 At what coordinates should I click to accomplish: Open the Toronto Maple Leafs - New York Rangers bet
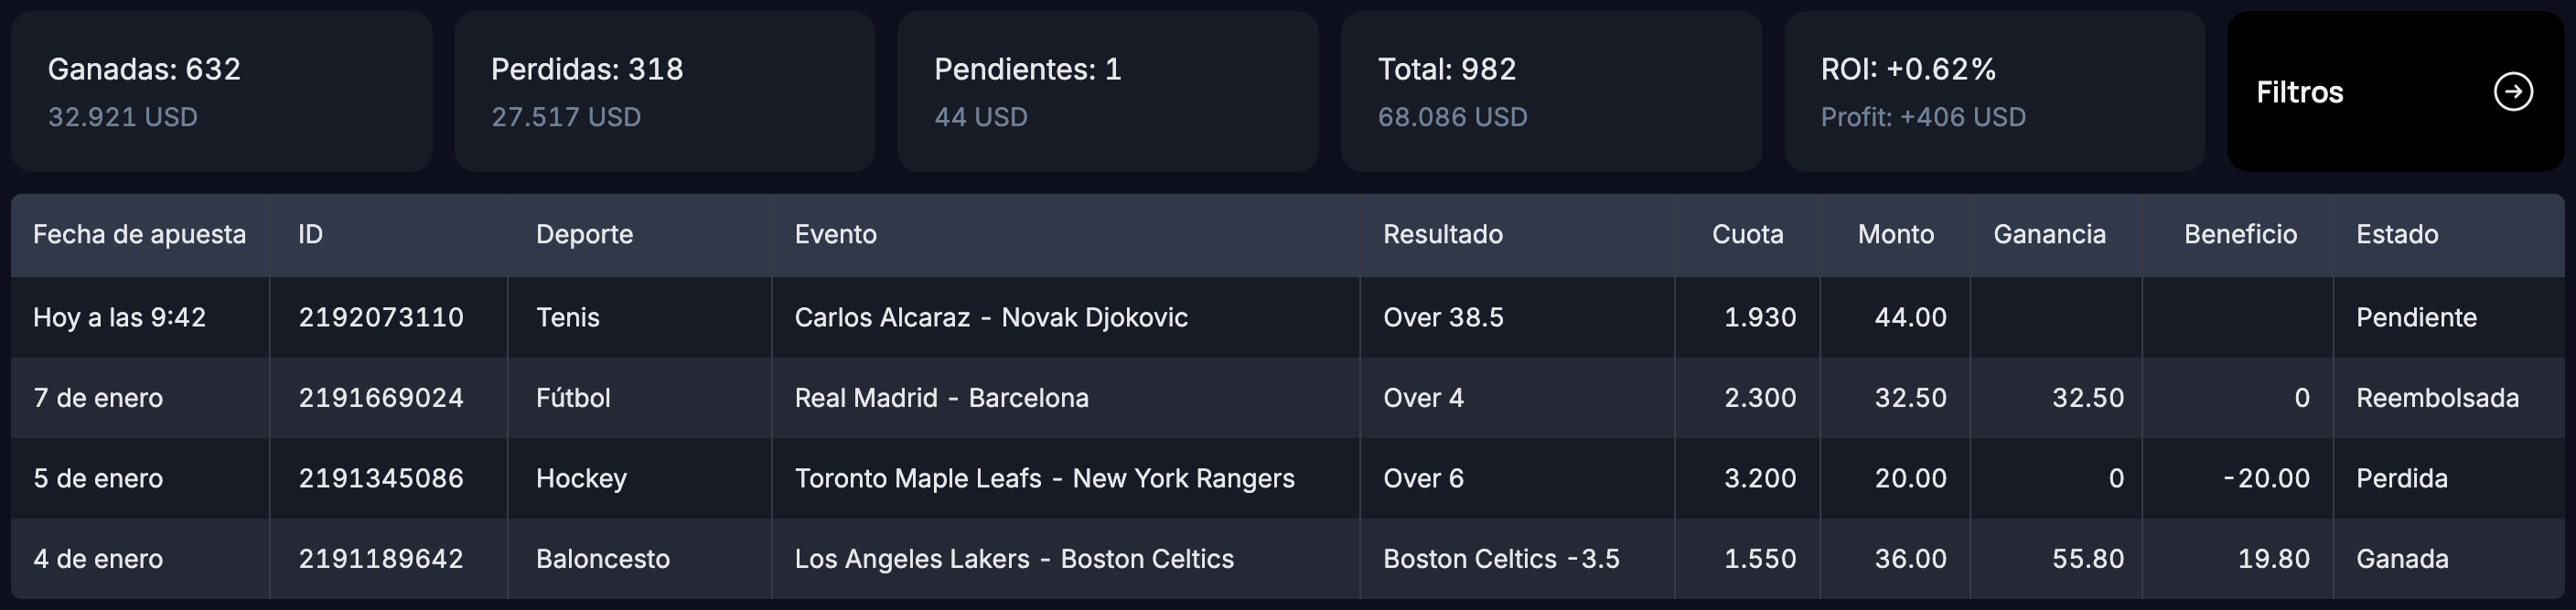[x=1045, y=478]
